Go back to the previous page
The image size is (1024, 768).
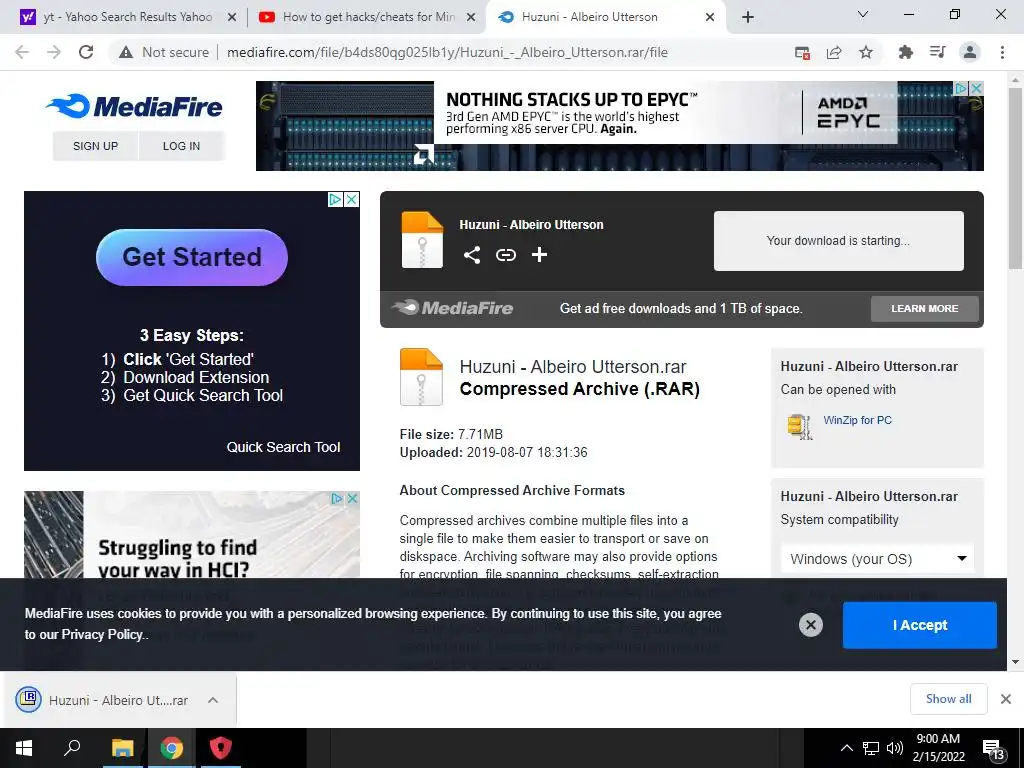[22, 52]
